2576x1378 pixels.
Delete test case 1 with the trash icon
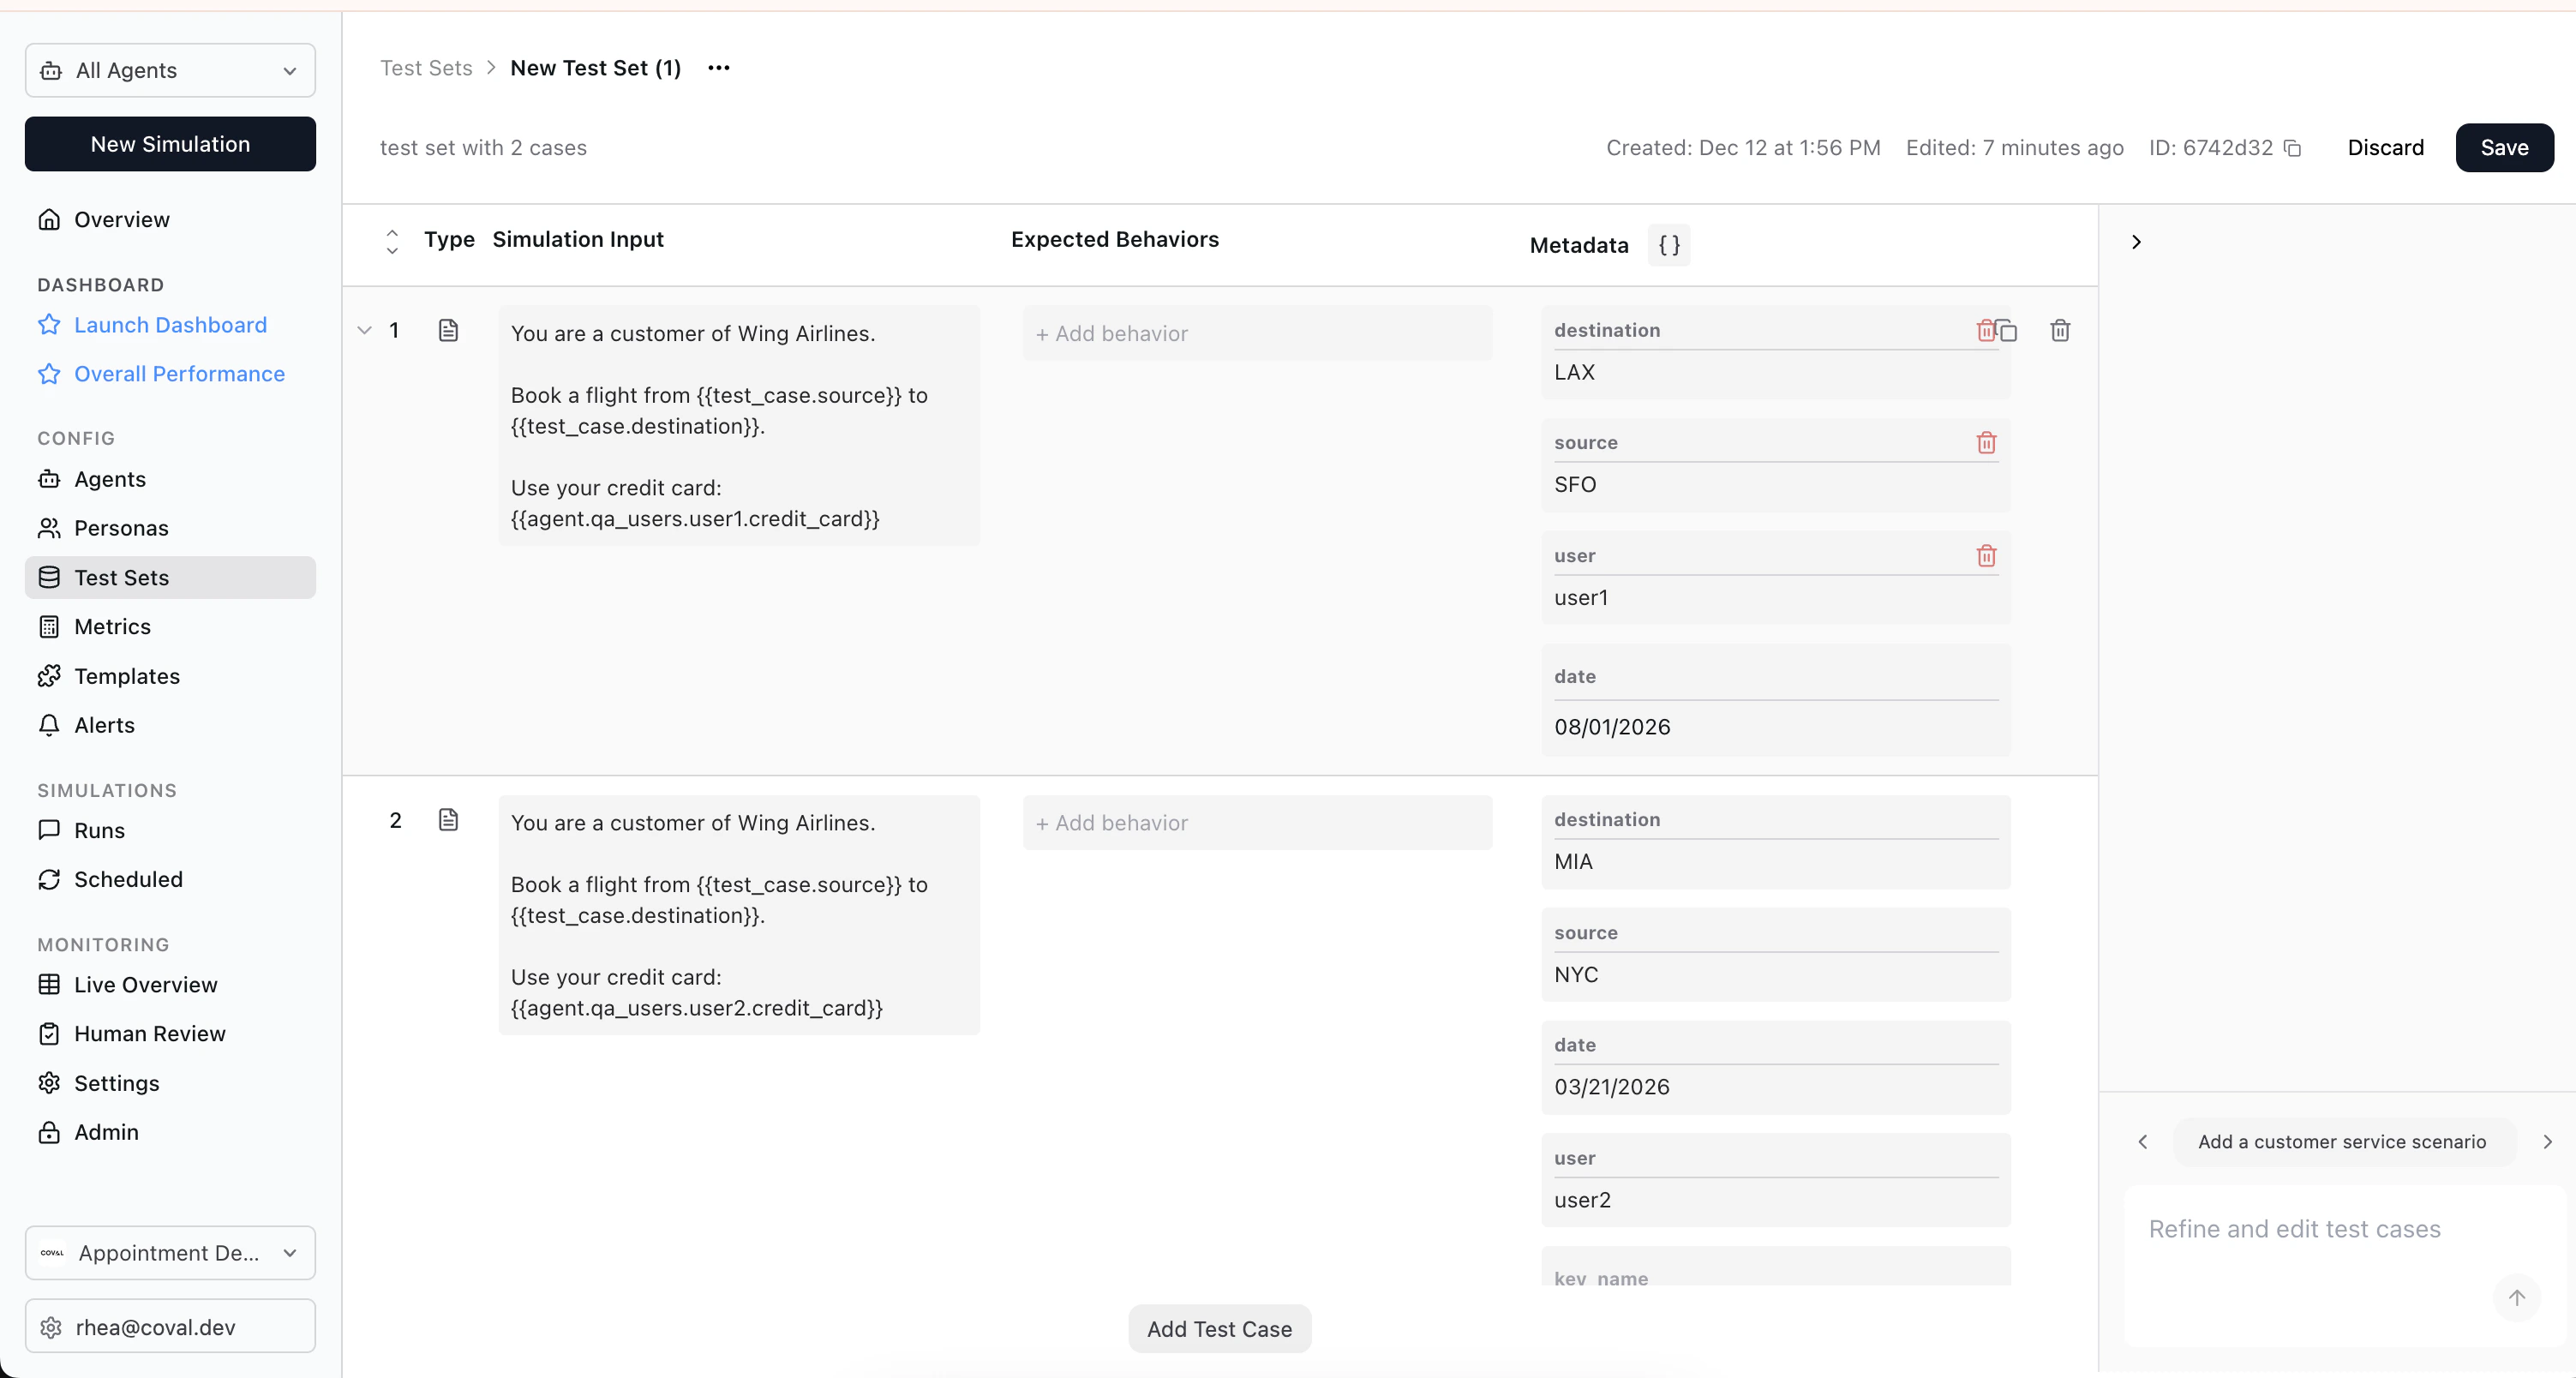(2060, 330)
